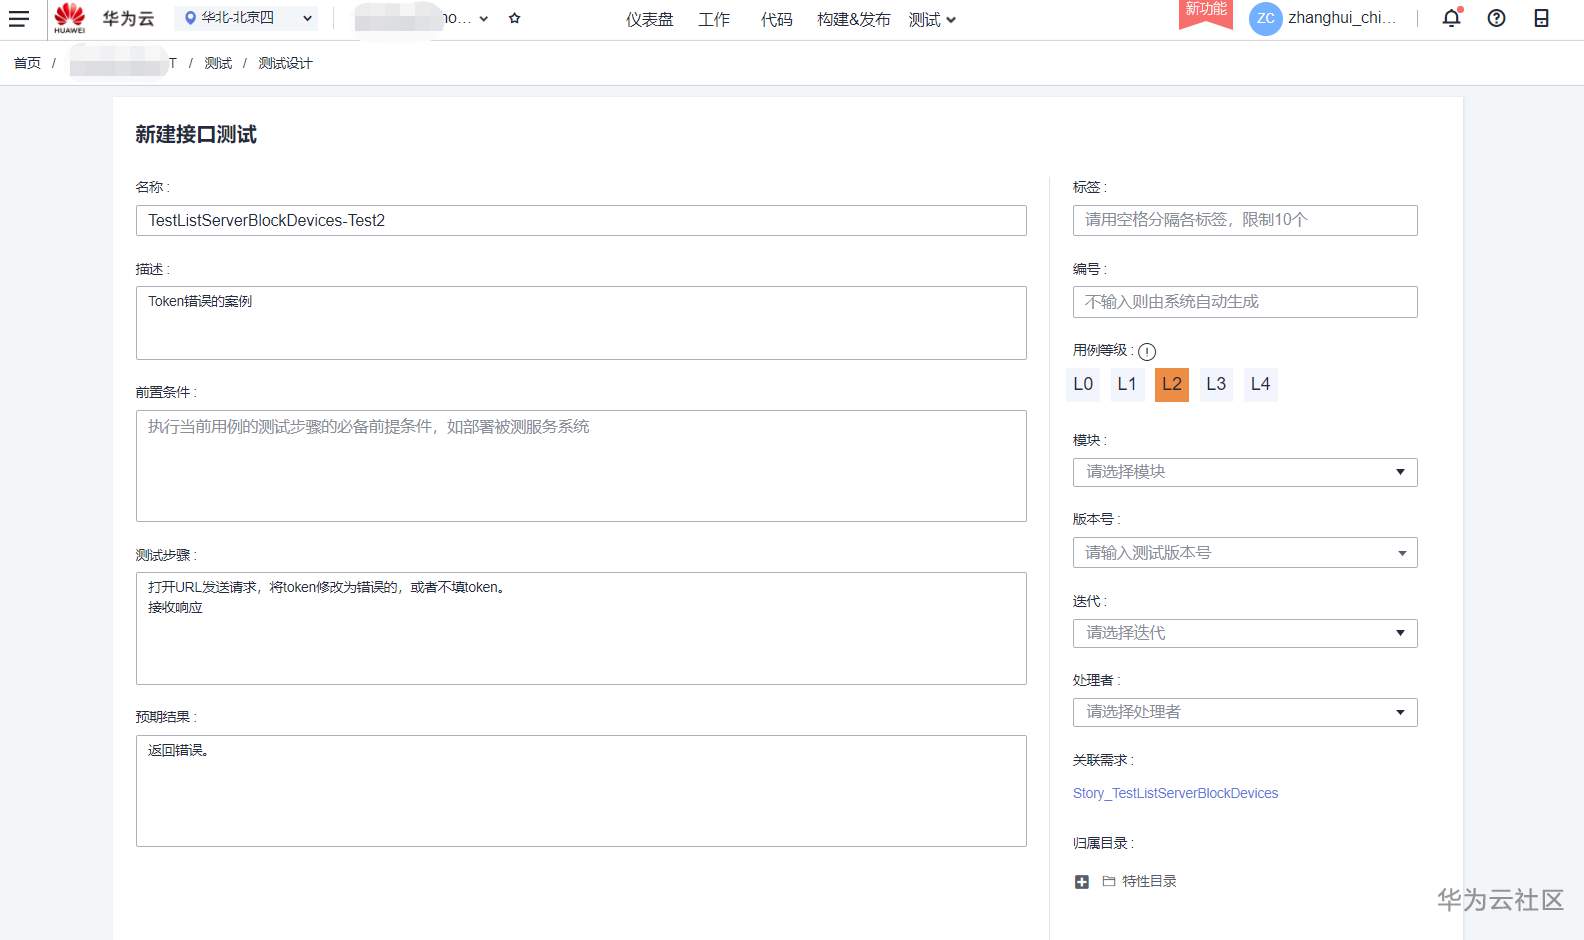Viewport: 1584px width, 940px height.
Task: Click the mobile device icon in header
Action: (1541, 18)
